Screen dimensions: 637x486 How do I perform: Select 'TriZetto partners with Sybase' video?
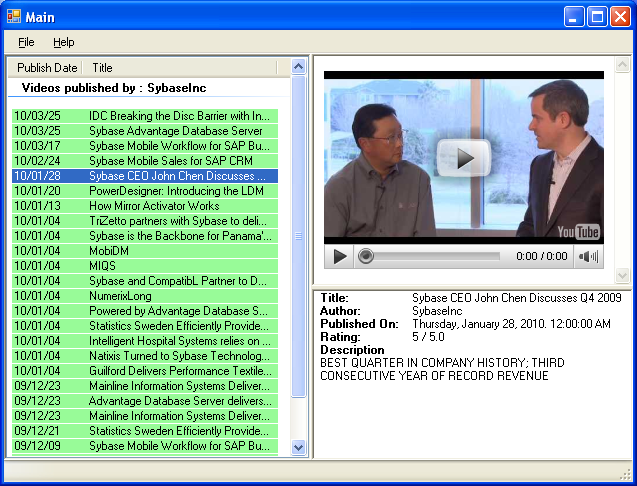click(145, 221)
